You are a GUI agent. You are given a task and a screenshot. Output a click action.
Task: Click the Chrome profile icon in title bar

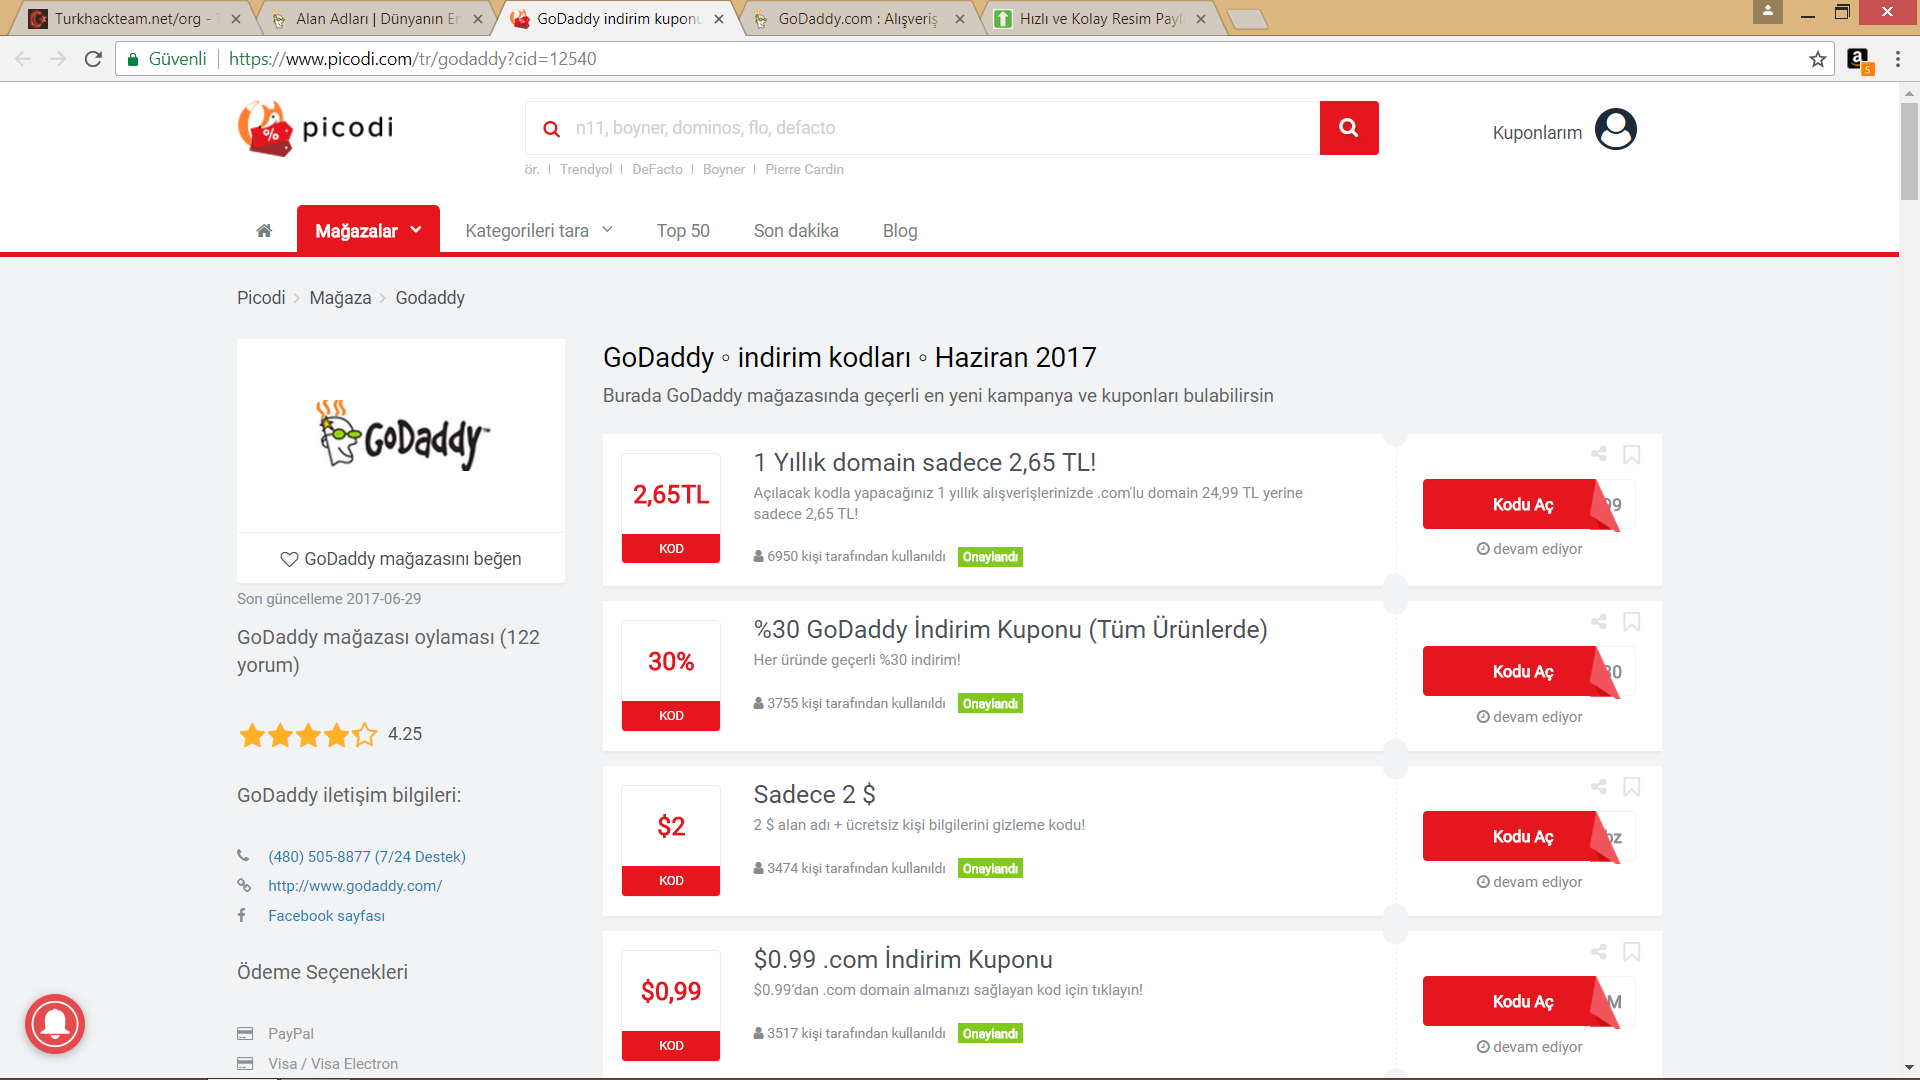tap(1768, 12)
